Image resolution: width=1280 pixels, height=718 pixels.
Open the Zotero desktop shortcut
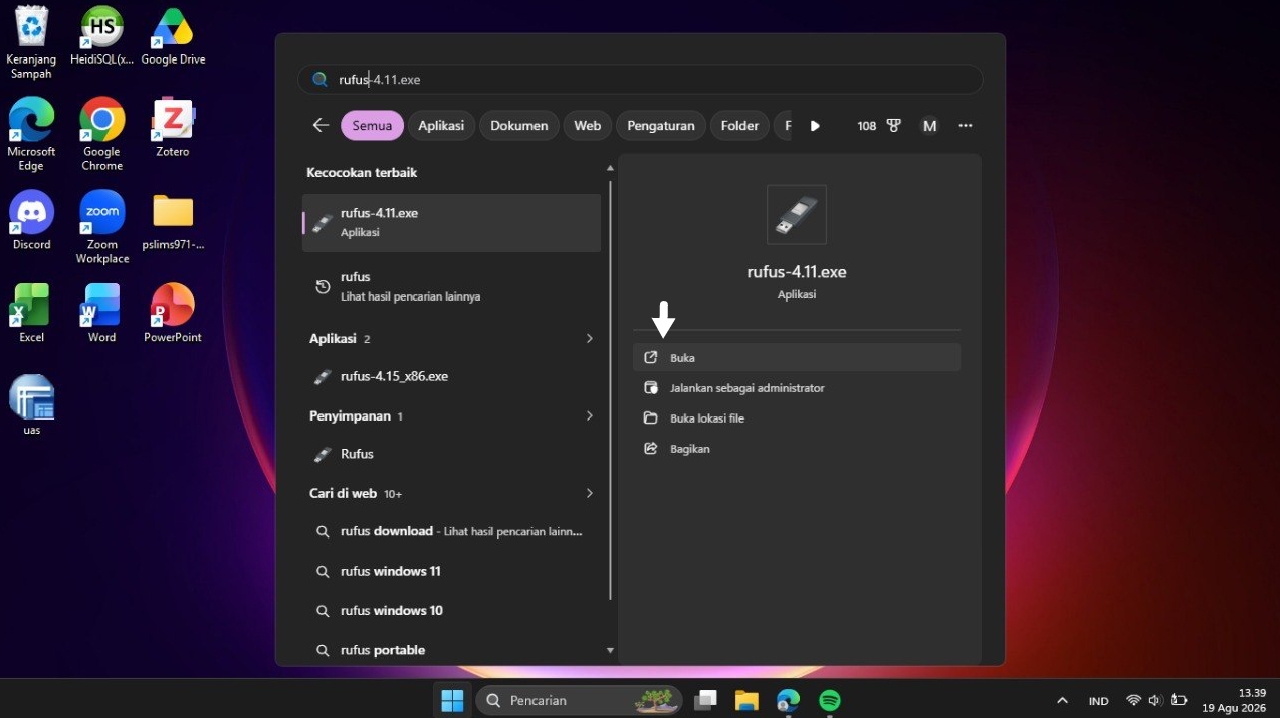[173, 128]
